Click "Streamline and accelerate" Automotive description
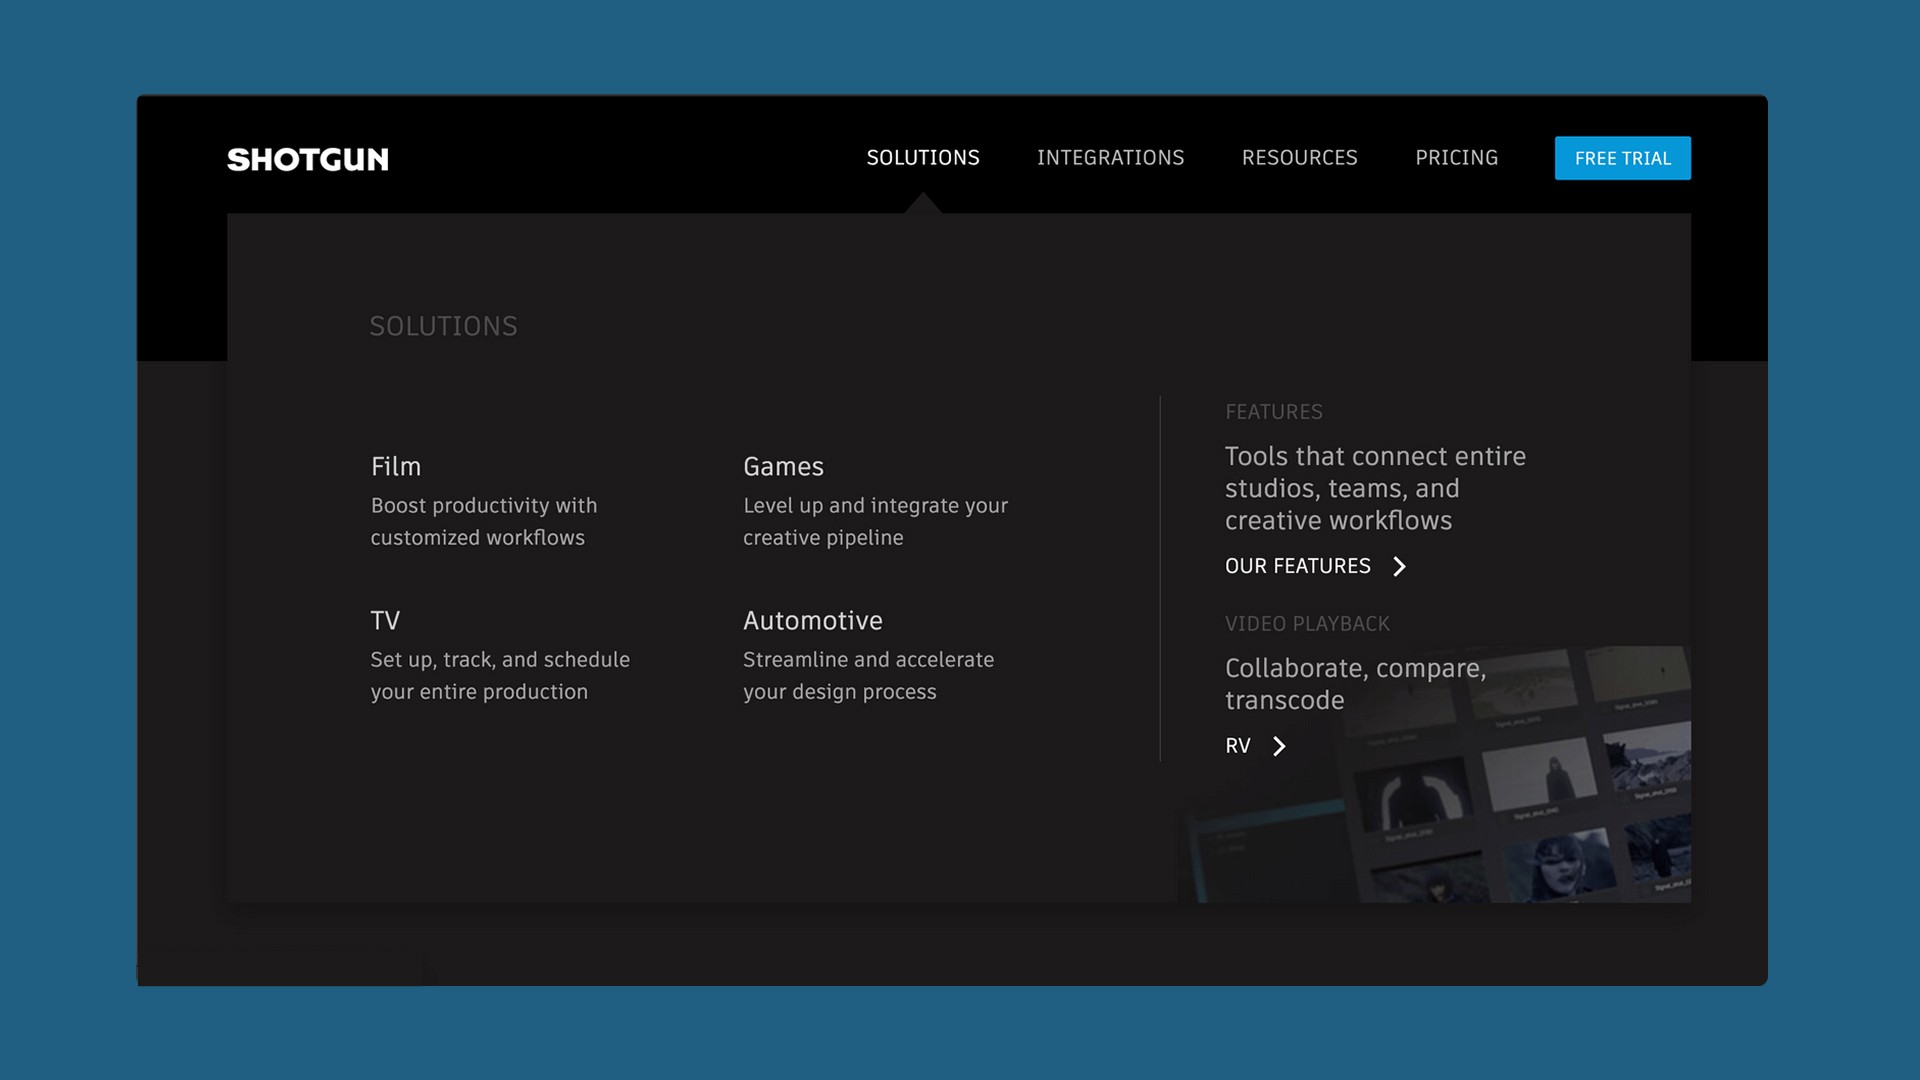 (867, 676)
